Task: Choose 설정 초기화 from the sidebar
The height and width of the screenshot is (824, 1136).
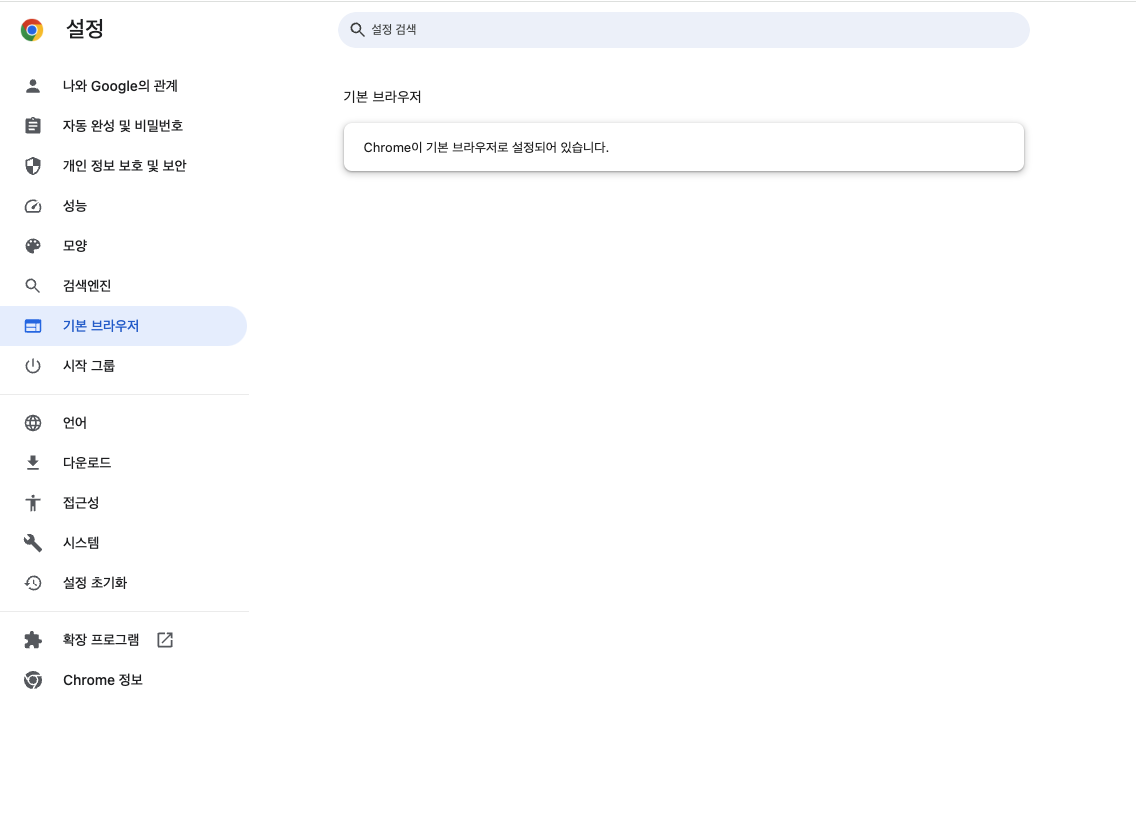Action: pyautogui.click(x=123, y=583)
